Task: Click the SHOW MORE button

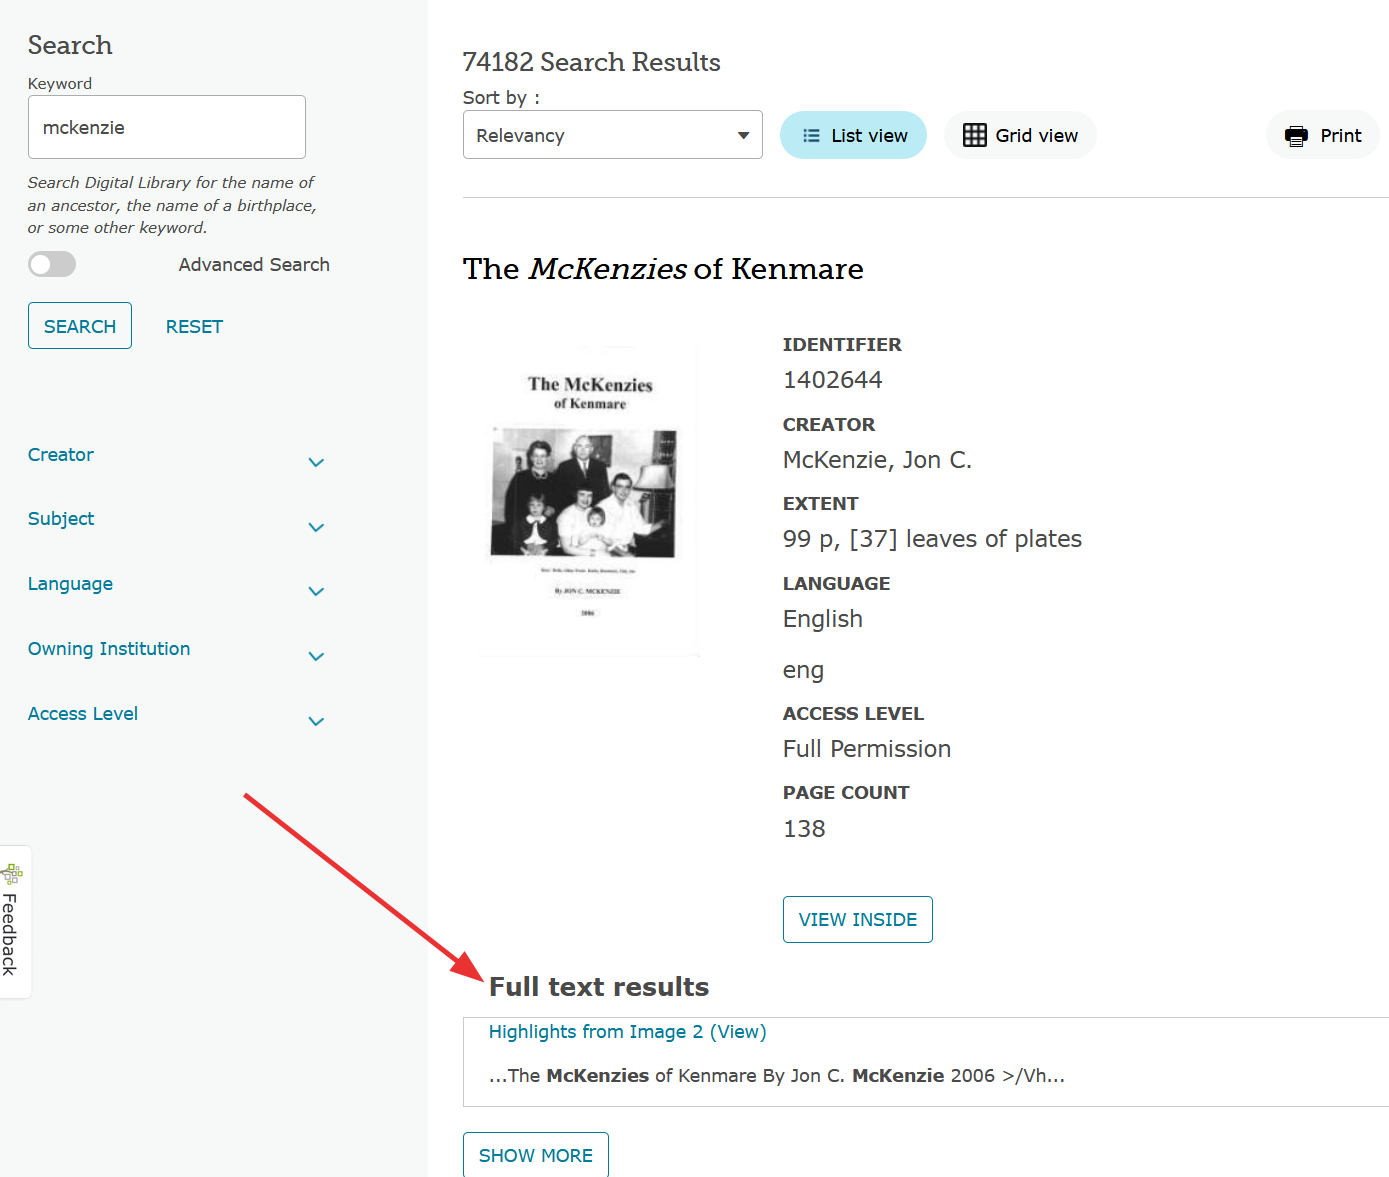Action: [x=535, y=1155]
